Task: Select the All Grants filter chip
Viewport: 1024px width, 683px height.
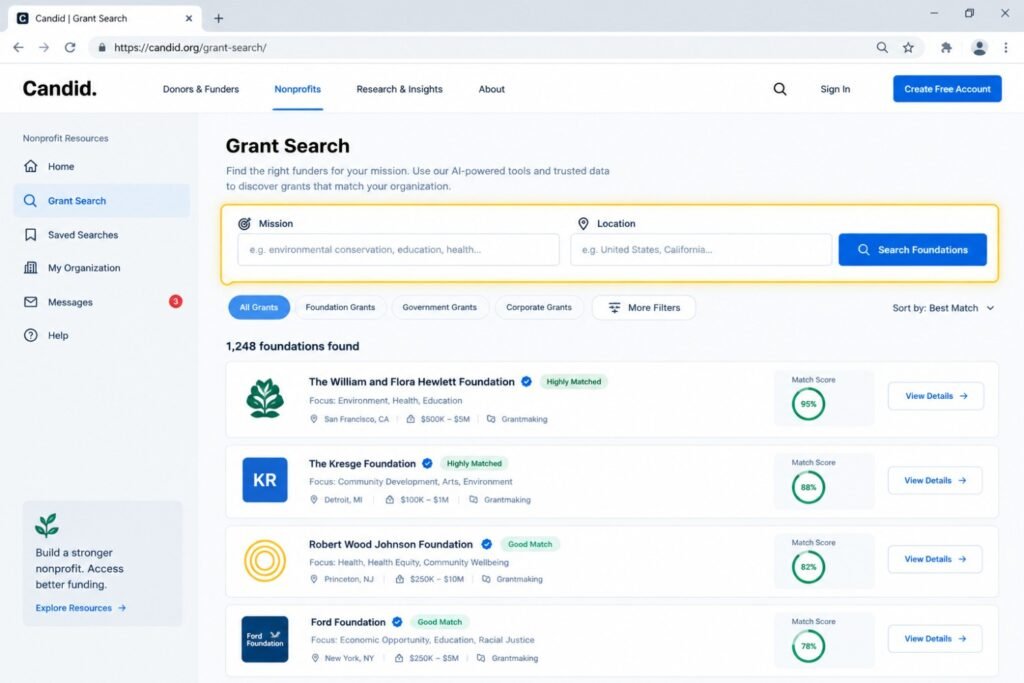Action: (259, 307)
